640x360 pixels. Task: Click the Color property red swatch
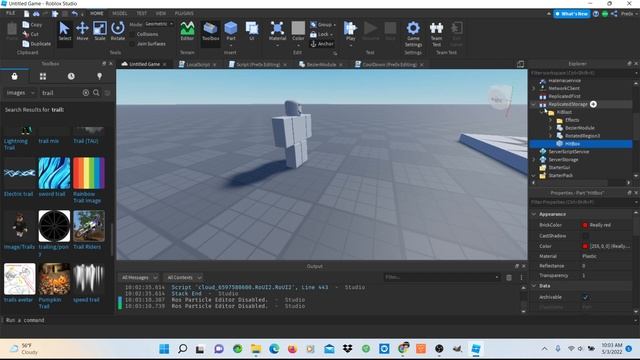coord(585,246)
